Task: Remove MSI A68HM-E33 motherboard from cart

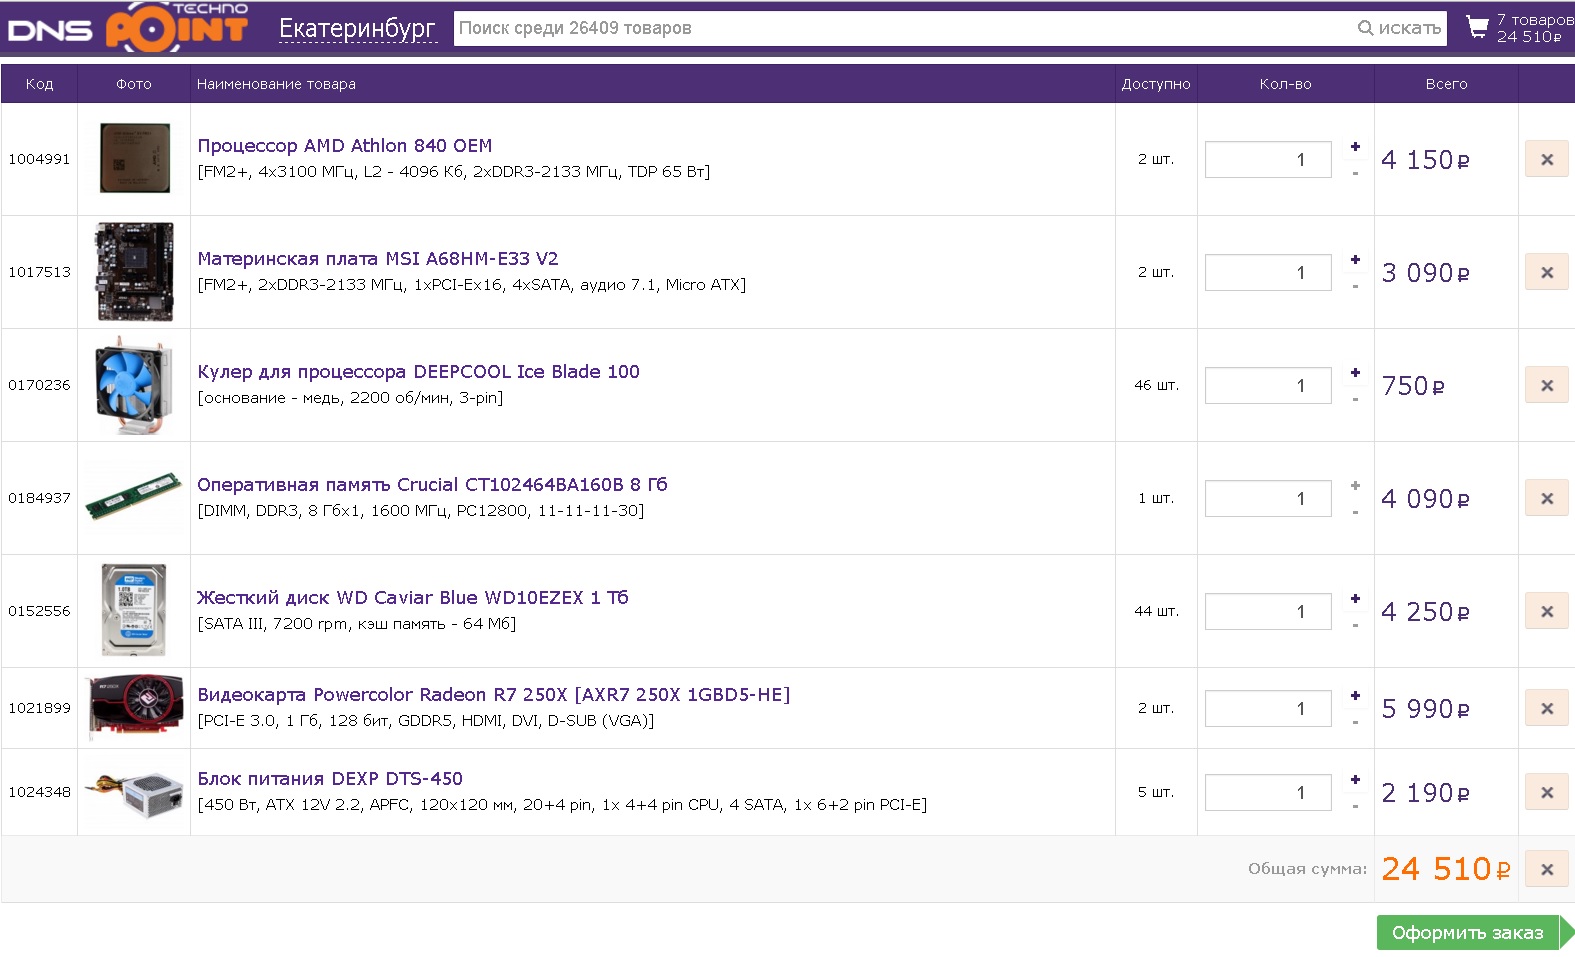Action: coord(1547,272)
